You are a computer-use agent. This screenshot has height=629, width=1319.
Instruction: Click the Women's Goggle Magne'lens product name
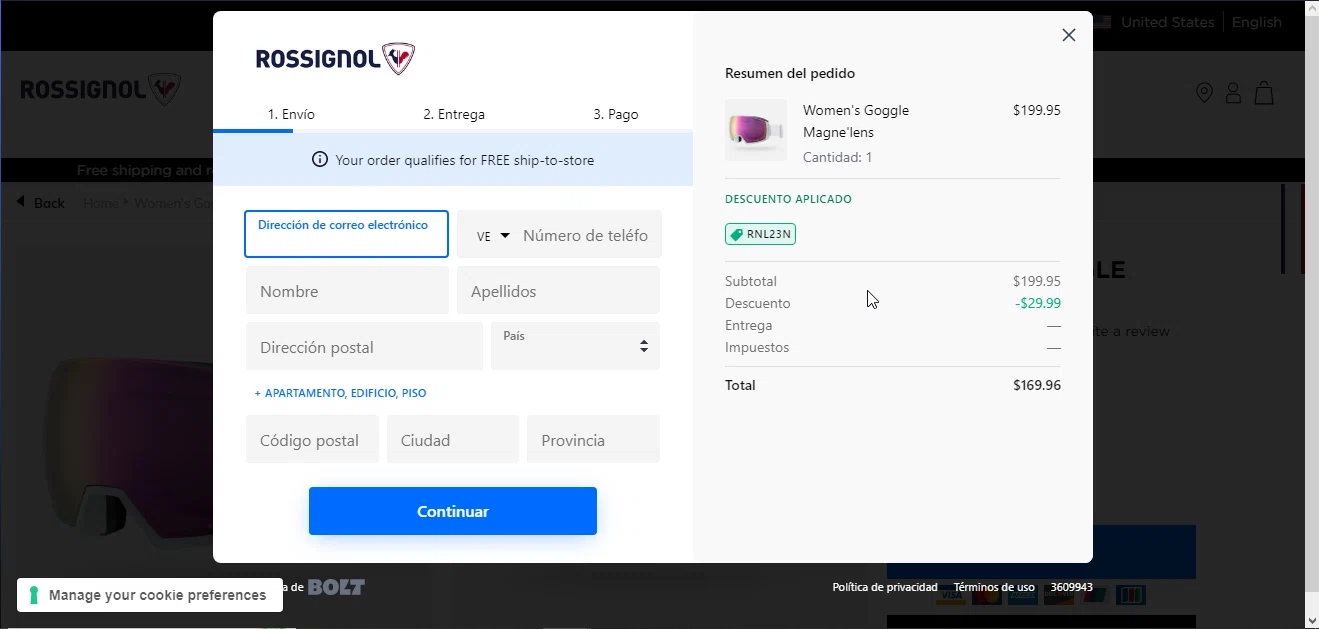856,121
